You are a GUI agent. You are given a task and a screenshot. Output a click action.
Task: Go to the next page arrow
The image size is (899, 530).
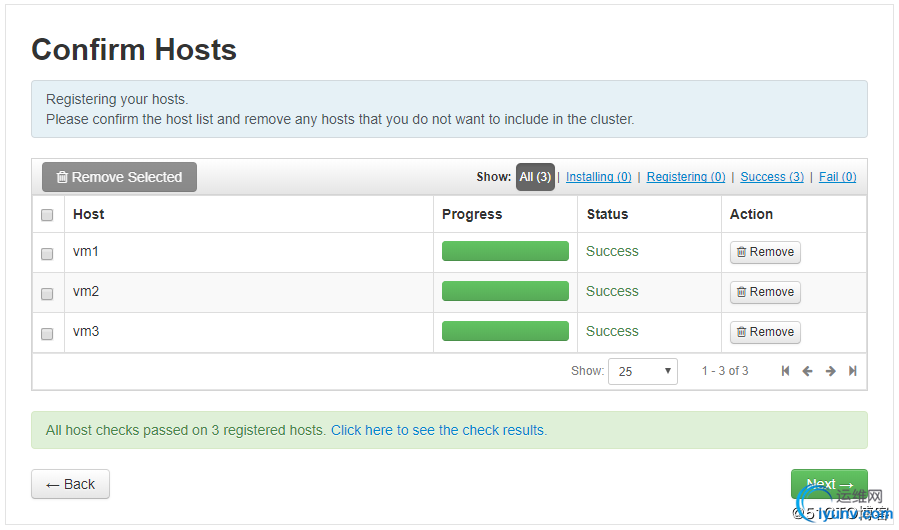point(830,371)
